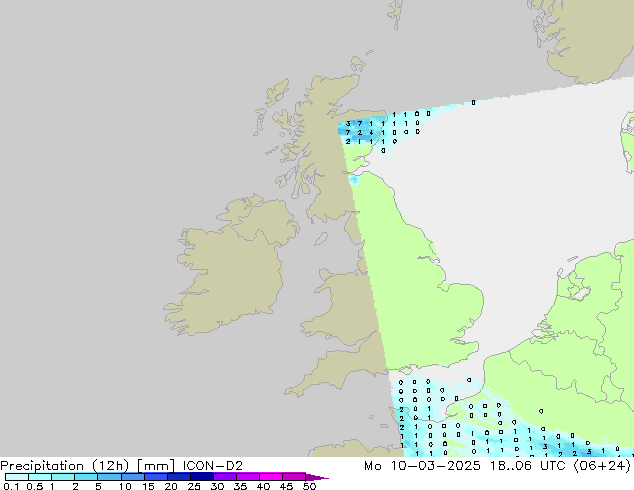
Task: Click the 'Precipitation (12h)' title text
Action: (x=65, y=466)
